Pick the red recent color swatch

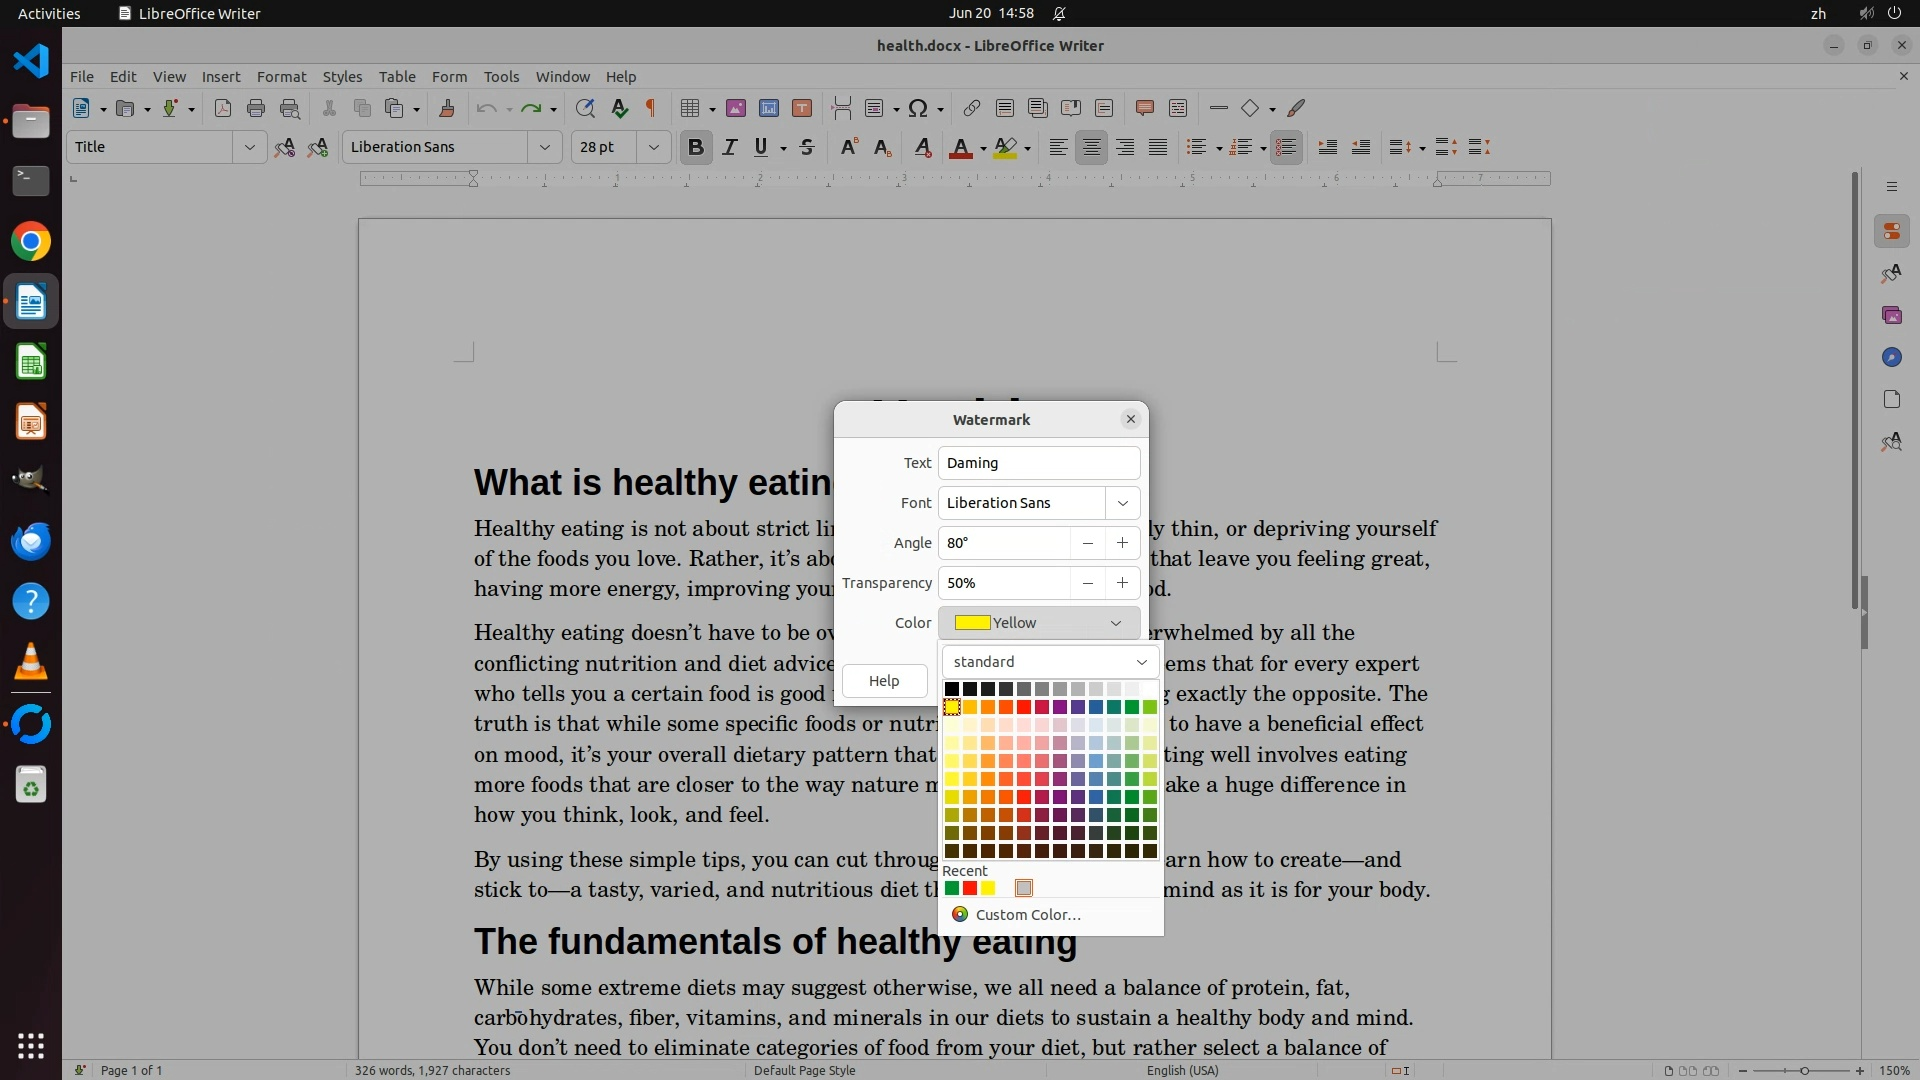pyautogui.click(x=970, y=888)
